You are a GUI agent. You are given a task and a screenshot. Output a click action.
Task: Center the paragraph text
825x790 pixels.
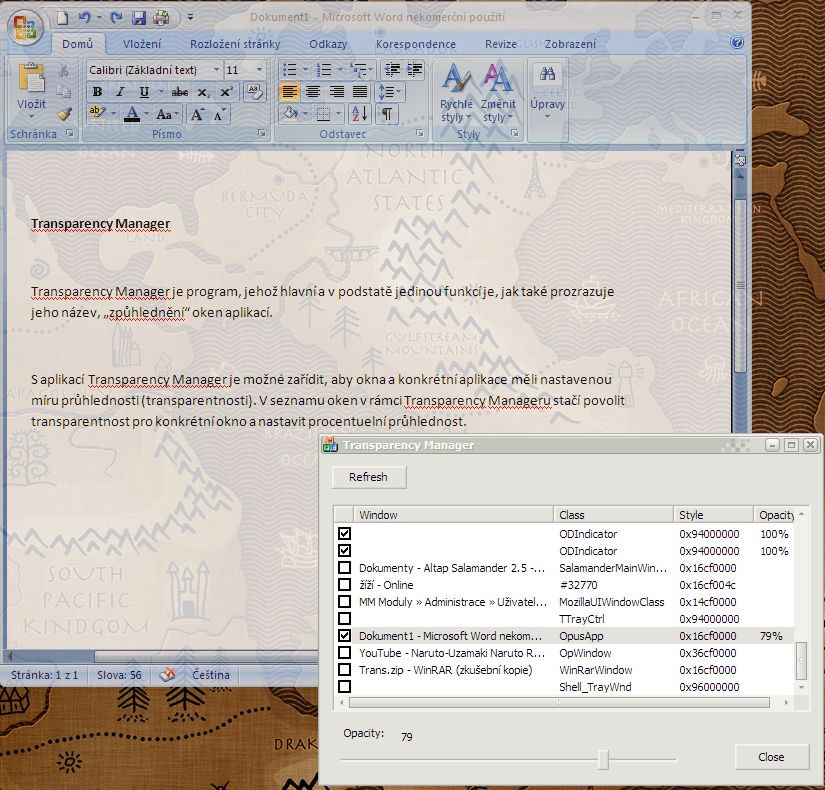click(313, 92)
